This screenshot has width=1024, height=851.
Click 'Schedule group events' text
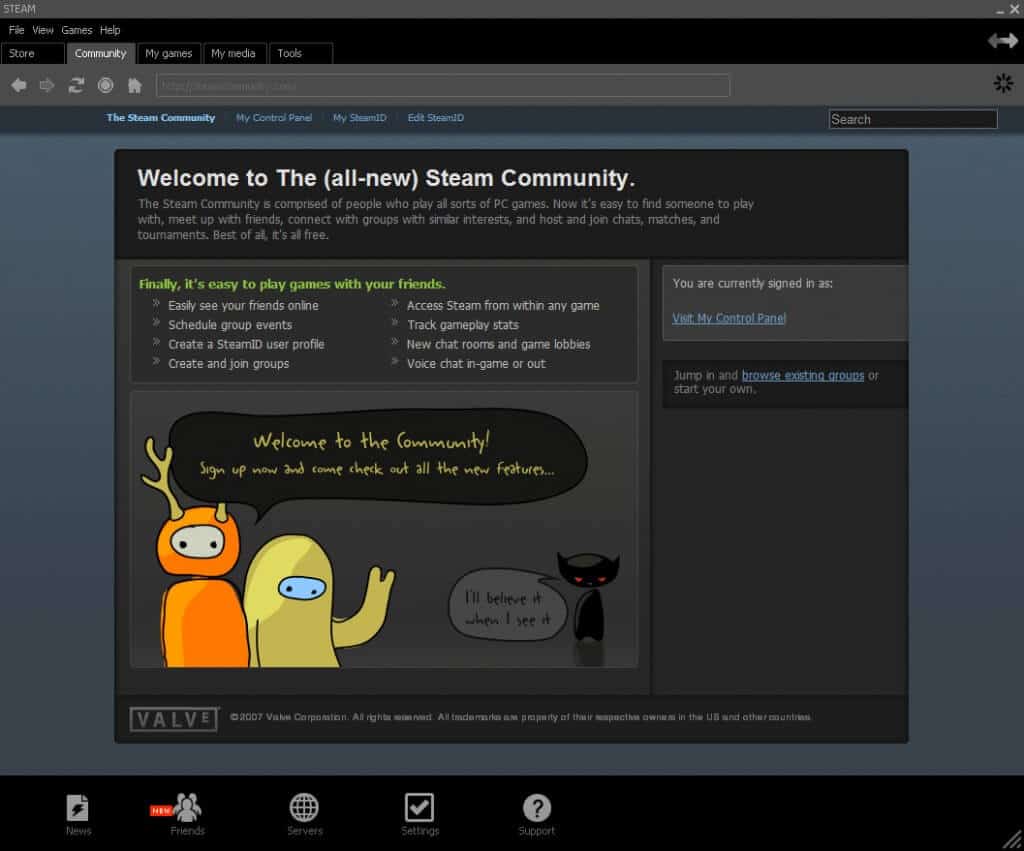230,325
